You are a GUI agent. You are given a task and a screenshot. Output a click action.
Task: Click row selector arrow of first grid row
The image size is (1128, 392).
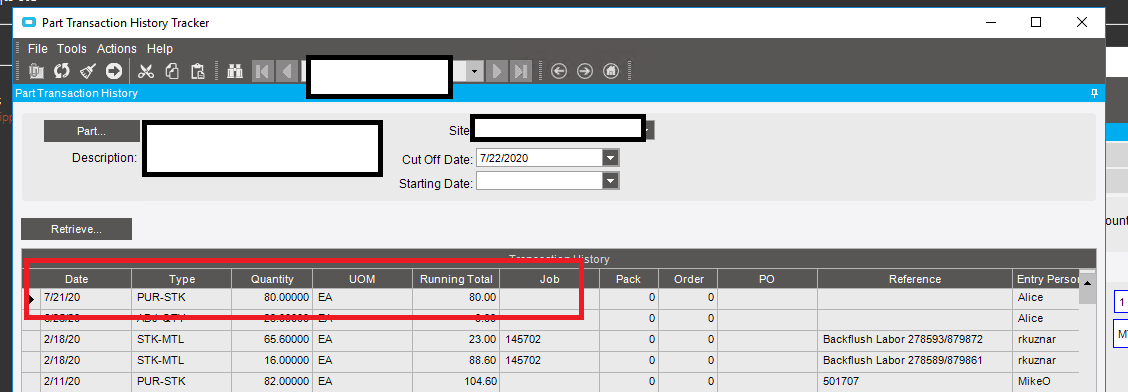point(31,298)
